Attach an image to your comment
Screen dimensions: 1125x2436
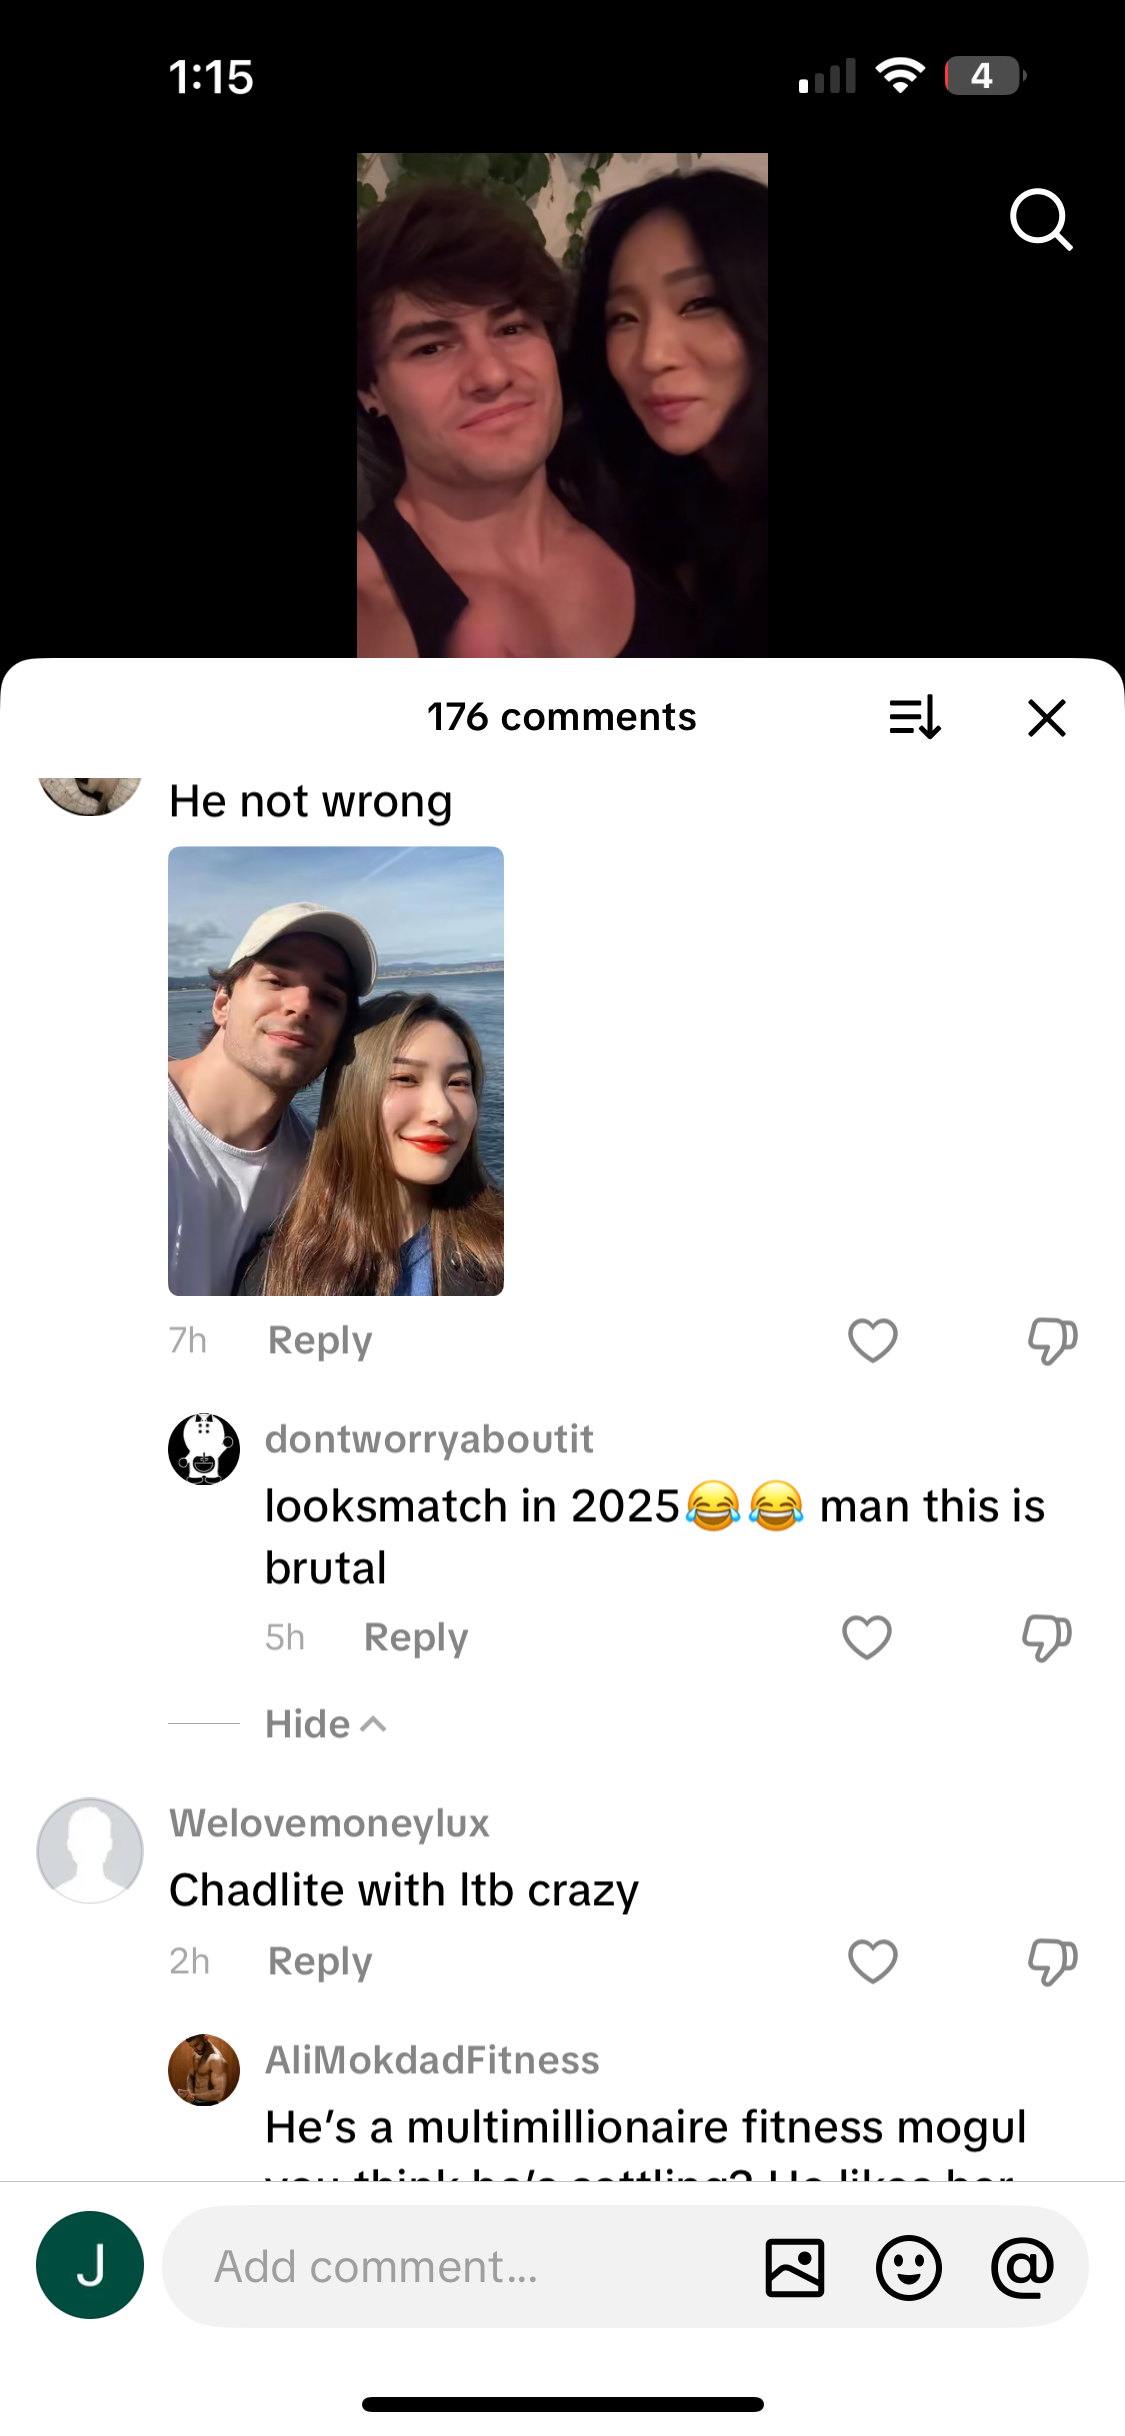pos(795,2267)
